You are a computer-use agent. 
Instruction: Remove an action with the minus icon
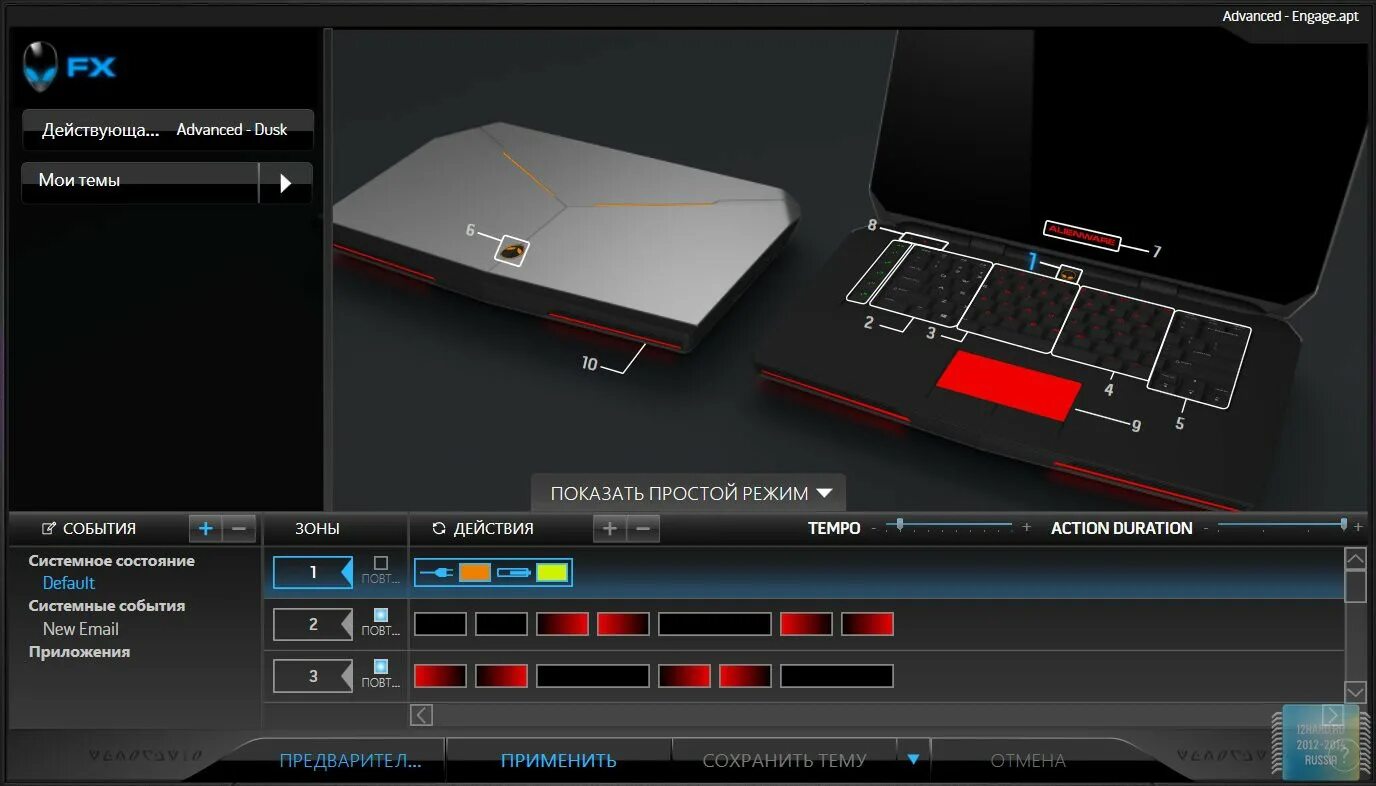[643, 528]
